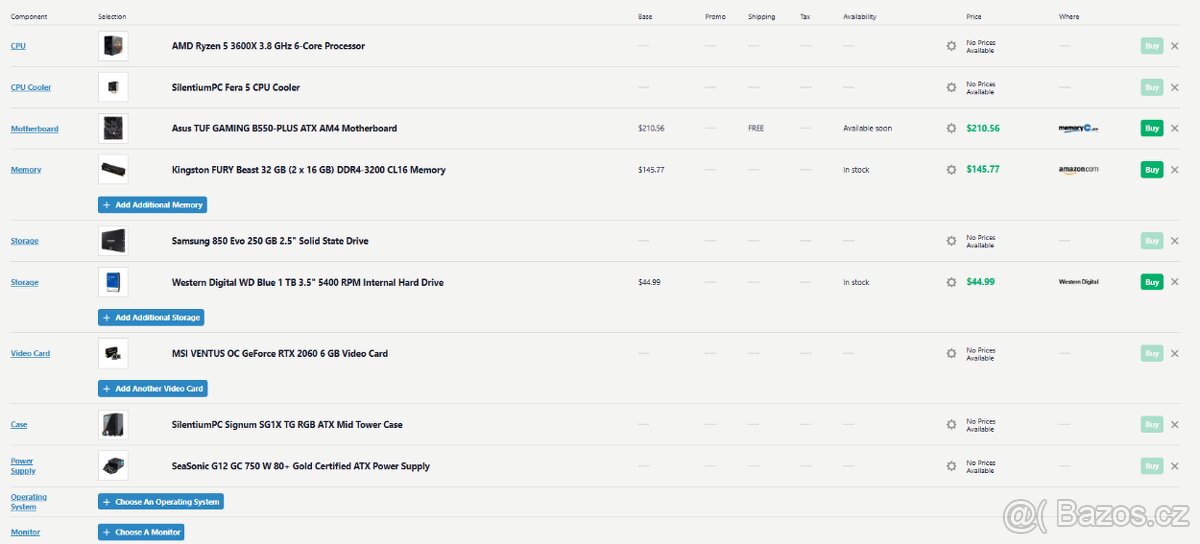
Task: Open the CPU component link
Action: coord(19,46)
